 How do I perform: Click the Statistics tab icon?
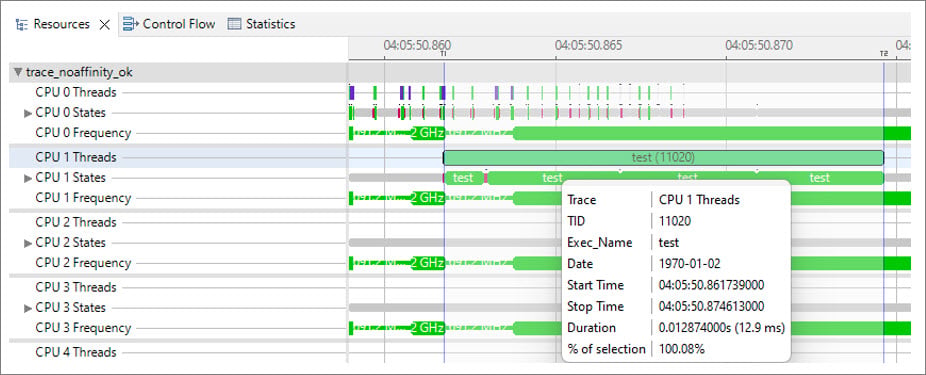click(234, 24)
